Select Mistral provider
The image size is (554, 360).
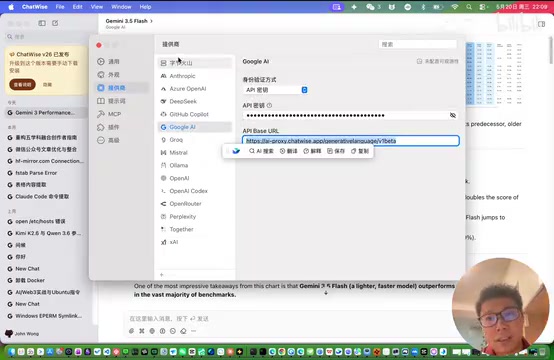[195, 153]
